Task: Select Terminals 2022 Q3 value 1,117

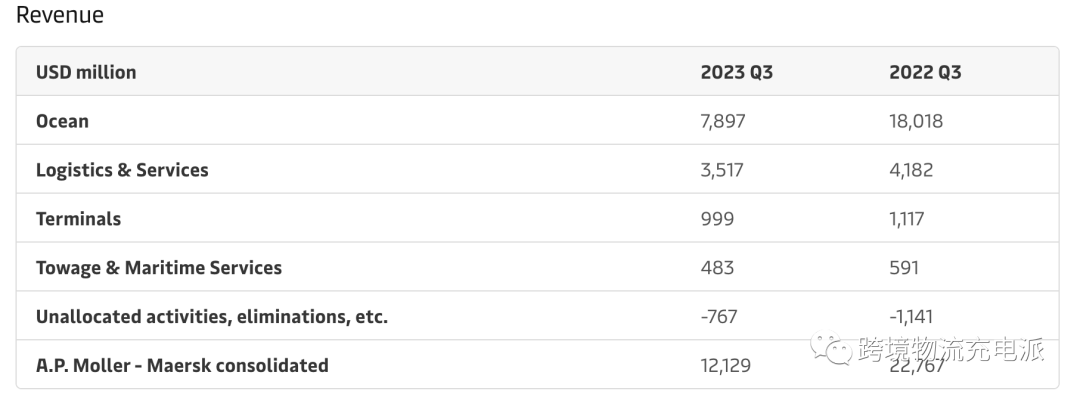Action: 906,219
